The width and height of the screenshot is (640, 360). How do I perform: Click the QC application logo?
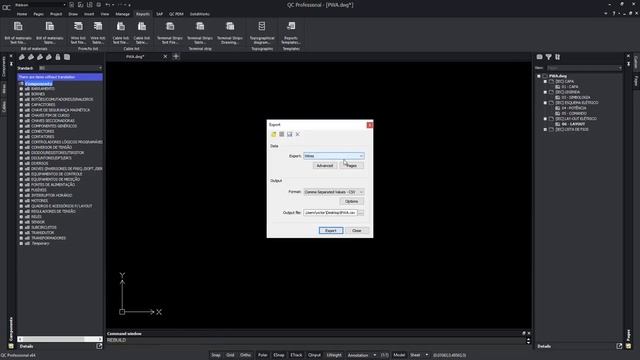point(6,7)
